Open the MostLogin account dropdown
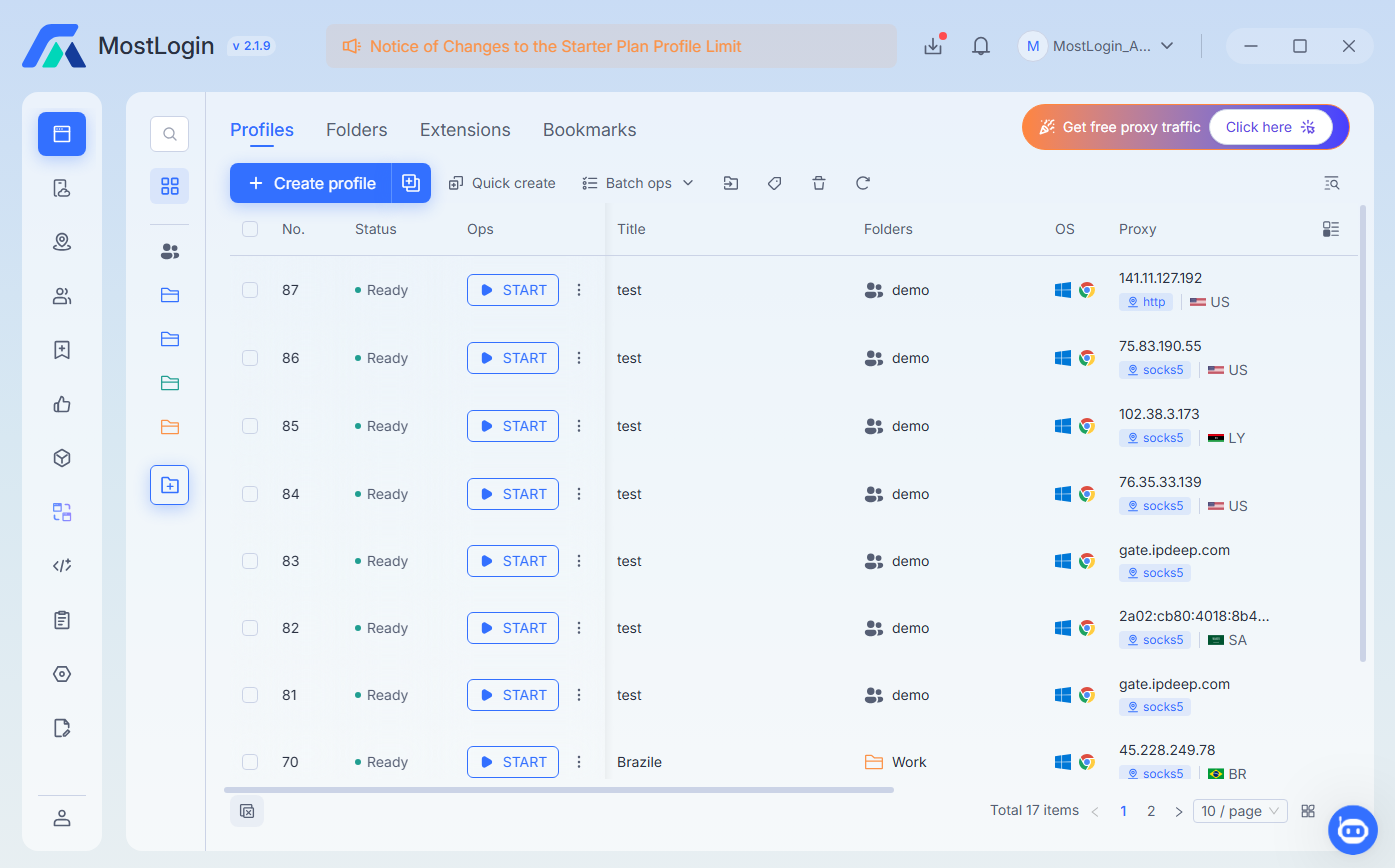 pos(1097,46)
